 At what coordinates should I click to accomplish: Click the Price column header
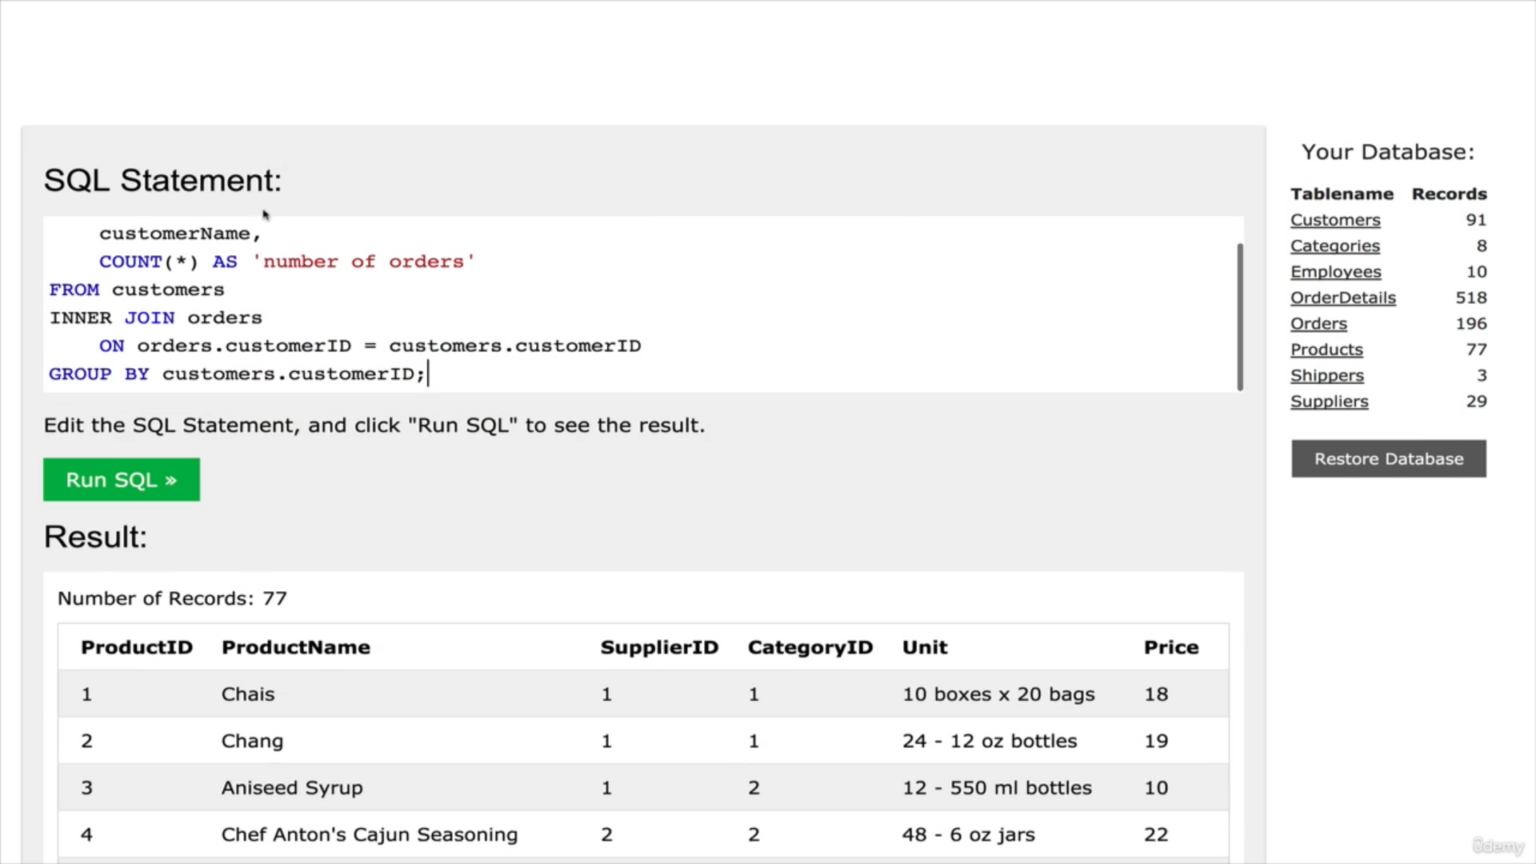tap(1170, 648)
